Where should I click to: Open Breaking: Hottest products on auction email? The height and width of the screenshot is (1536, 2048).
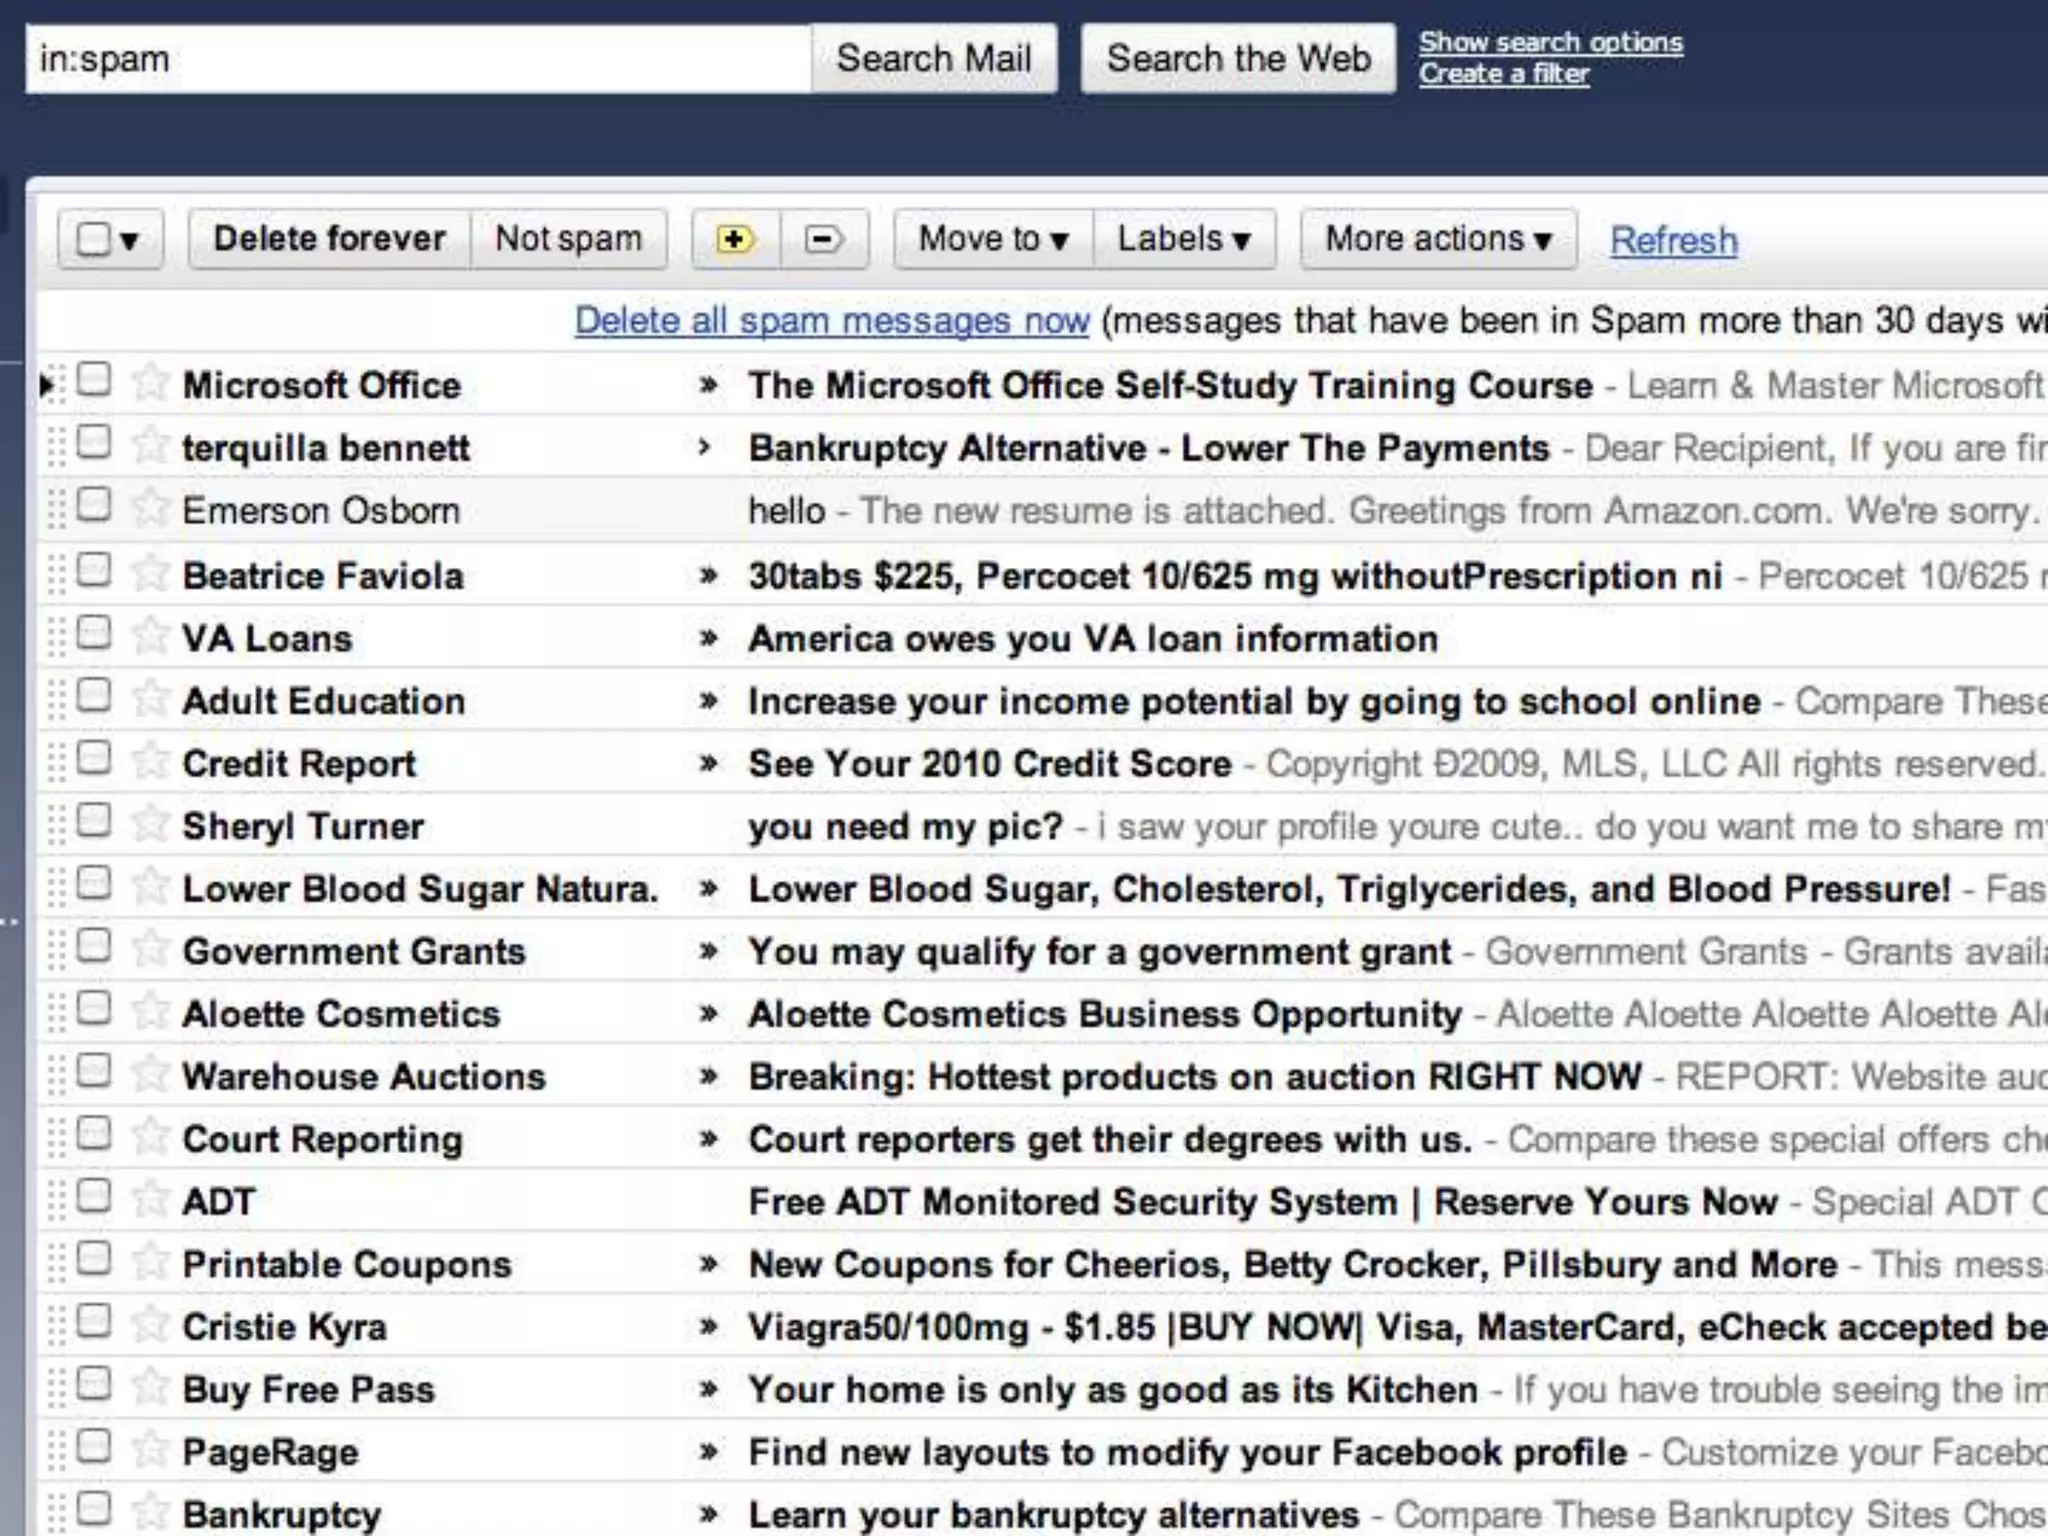point(1195,1077)
